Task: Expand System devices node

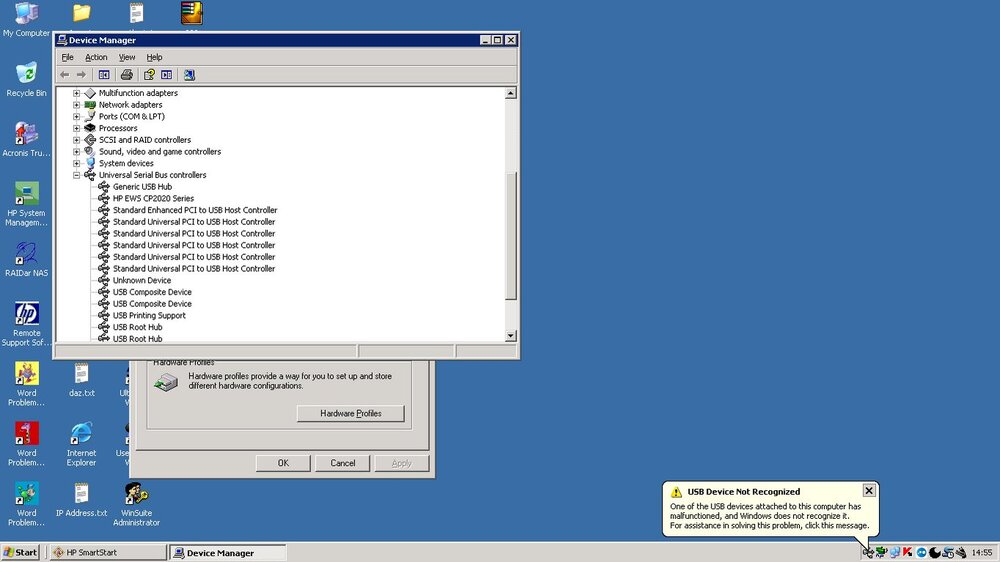Action: click(x=77, y=163)
